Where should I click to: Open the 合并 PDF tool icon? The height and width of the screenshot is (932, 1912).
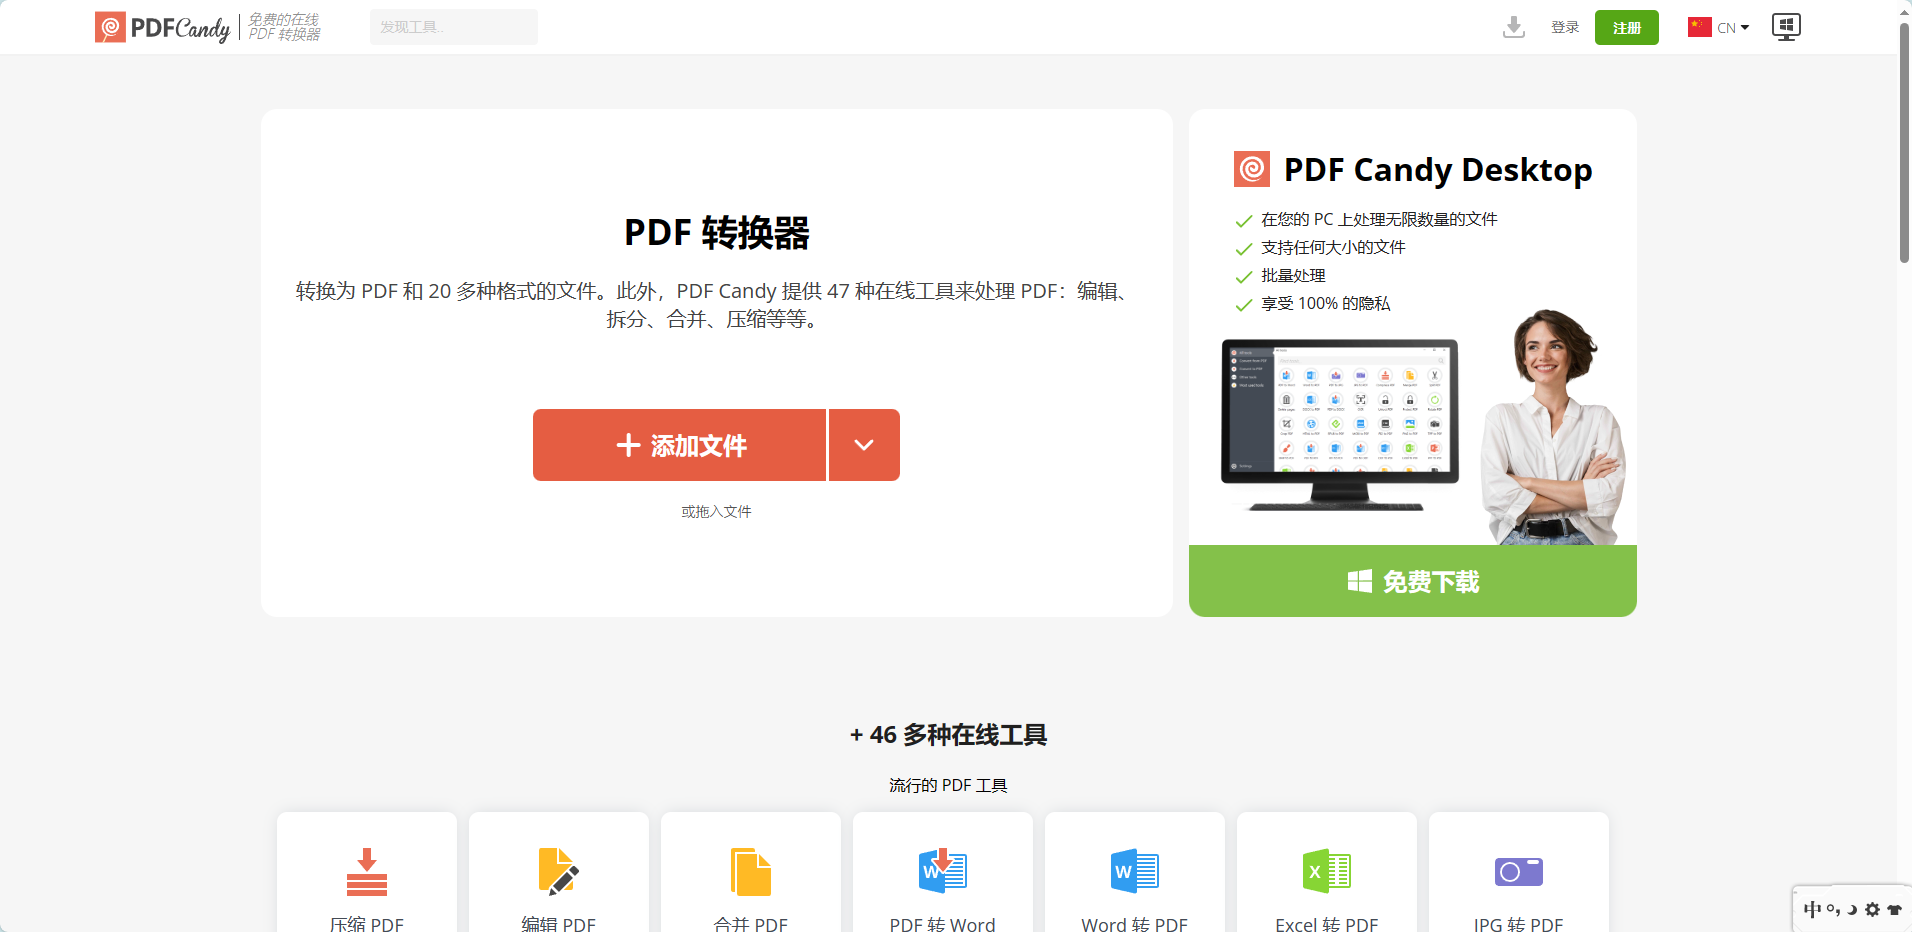[750, 872]
